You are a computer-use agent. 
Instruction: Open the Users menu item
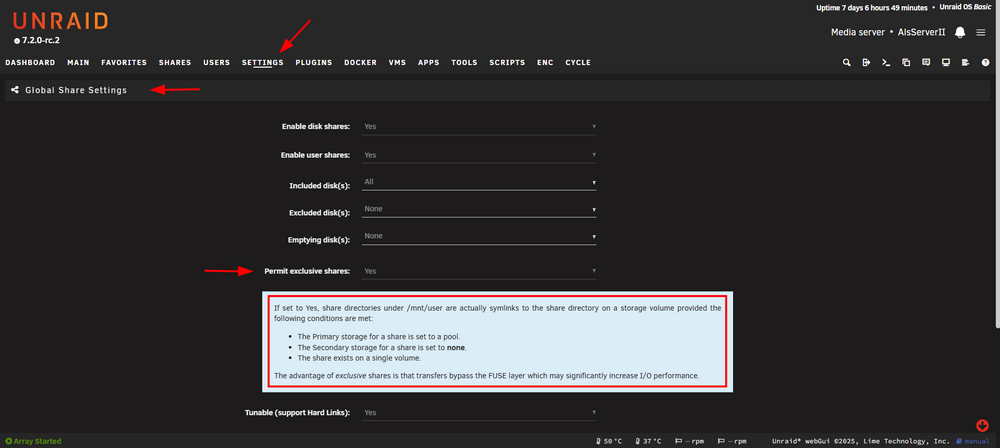click(216, 63)
